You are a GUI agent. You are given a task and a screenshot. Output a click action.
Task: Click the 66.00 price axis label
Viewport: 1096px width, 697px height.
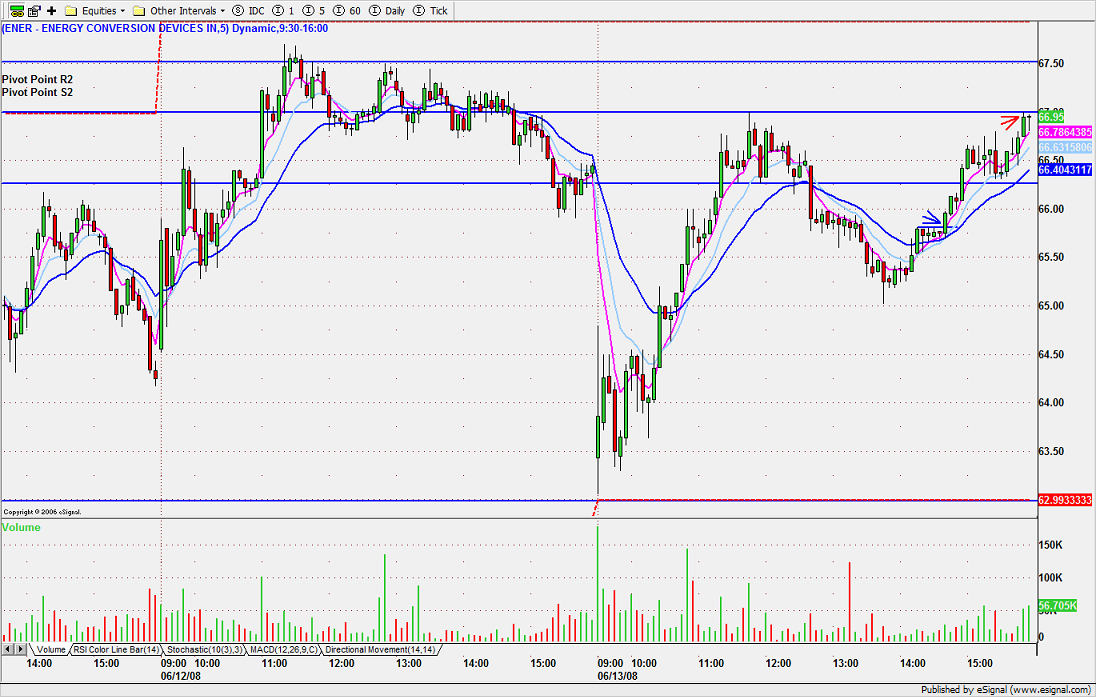click(1051, 209)
